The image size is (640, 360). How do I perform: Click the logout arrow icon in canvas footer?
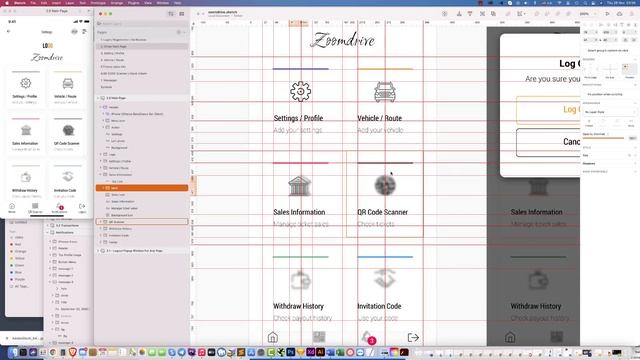pos(413,338)
